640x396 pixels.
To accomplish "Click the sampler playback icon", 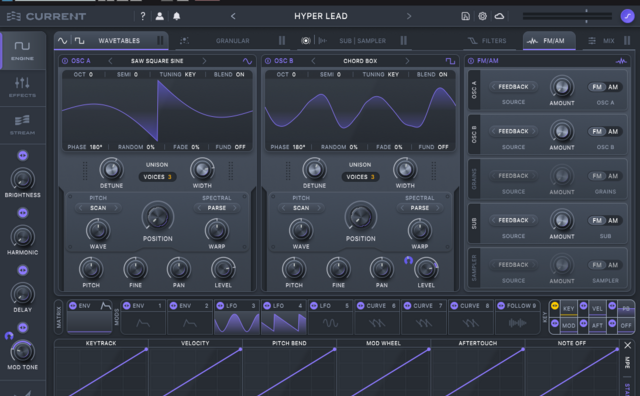I will [x=323, y=40].
